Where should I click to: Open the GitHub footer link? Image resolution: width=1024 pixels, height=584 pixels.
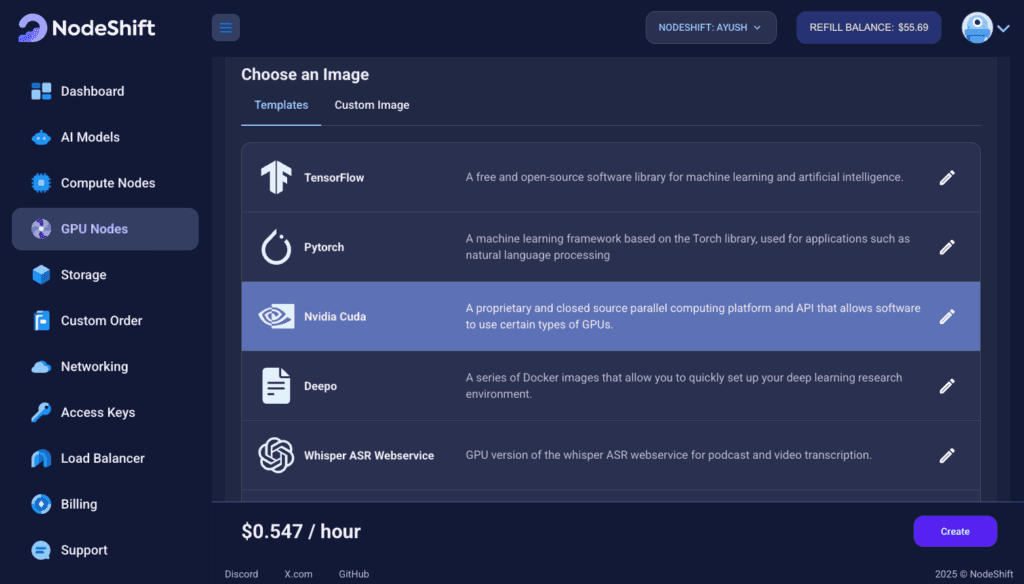coord(353,574)
